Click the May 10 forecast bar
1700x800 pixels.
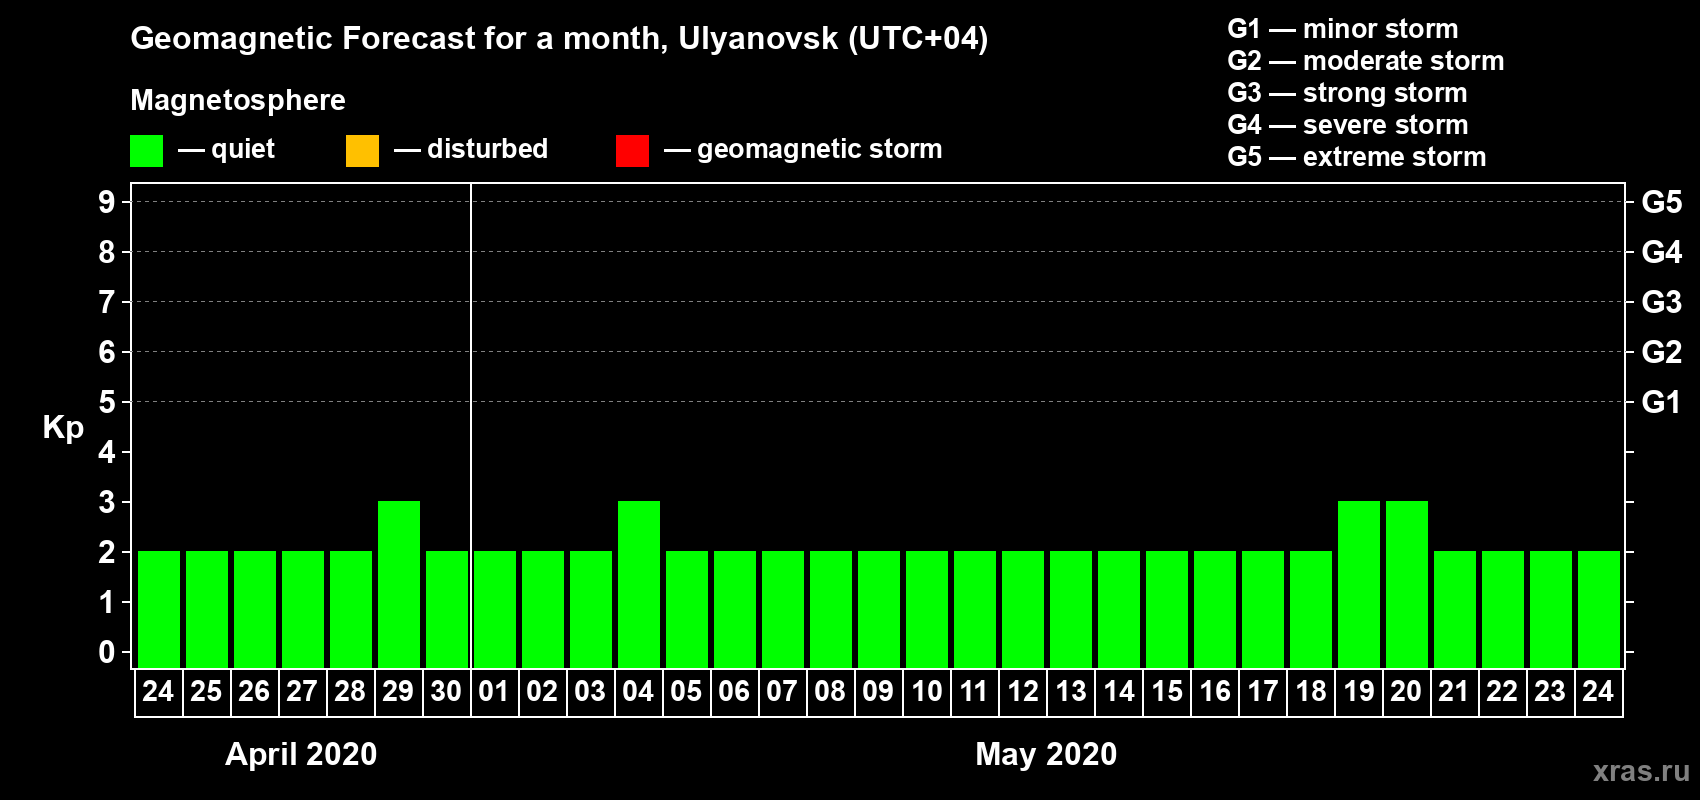927,609
